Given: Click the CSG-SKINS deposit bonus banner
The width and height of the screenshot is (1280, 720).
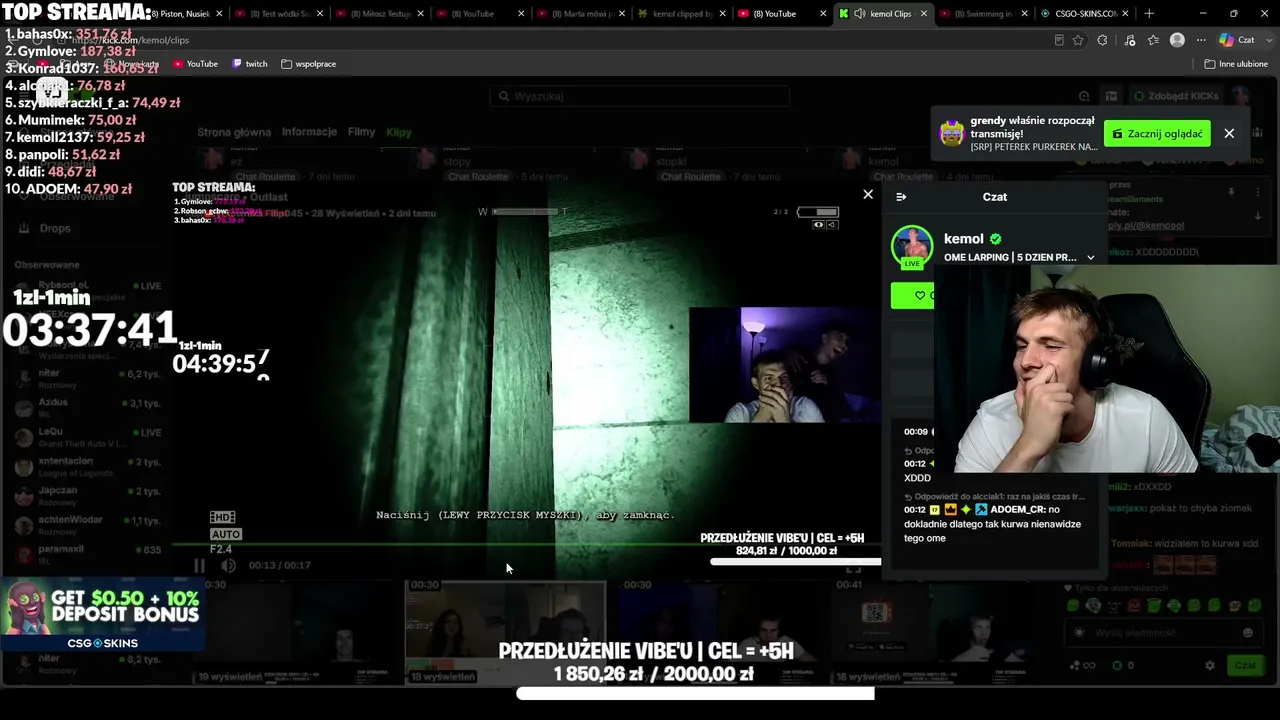Looking at the screenshot, I should coord(102,615).
